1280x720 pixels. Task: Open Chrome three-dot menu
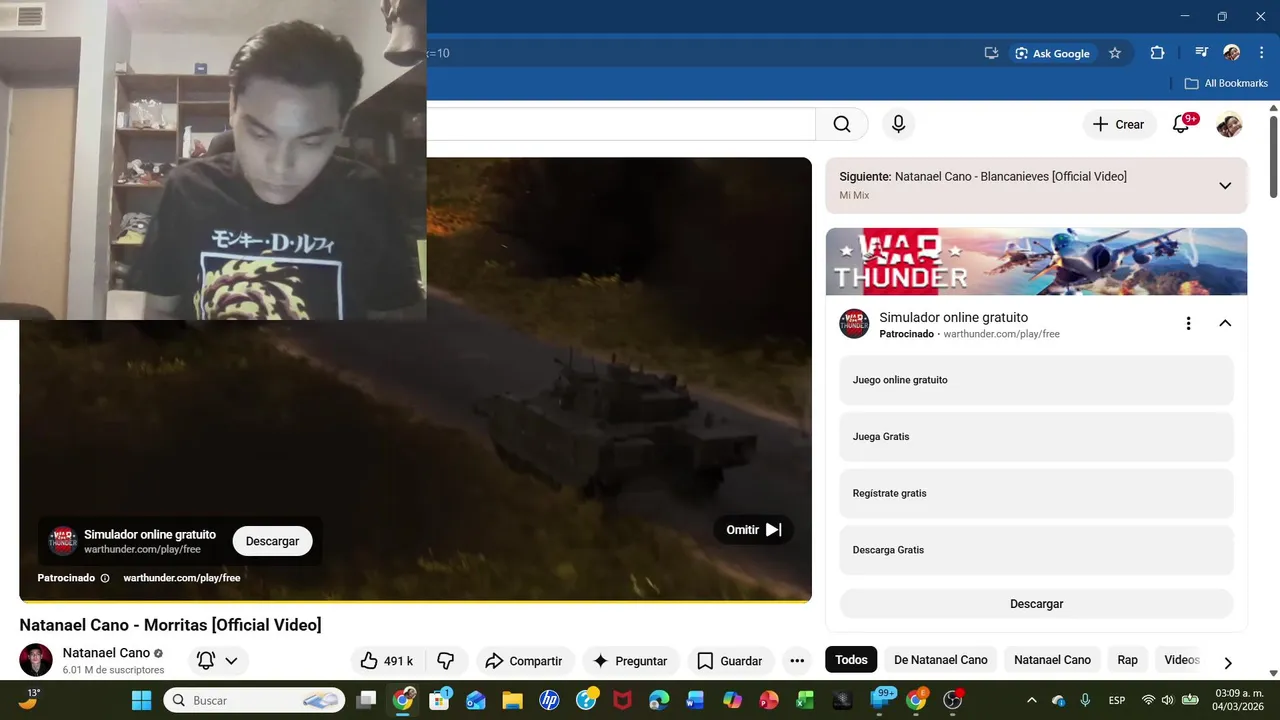coord(1261,53)
